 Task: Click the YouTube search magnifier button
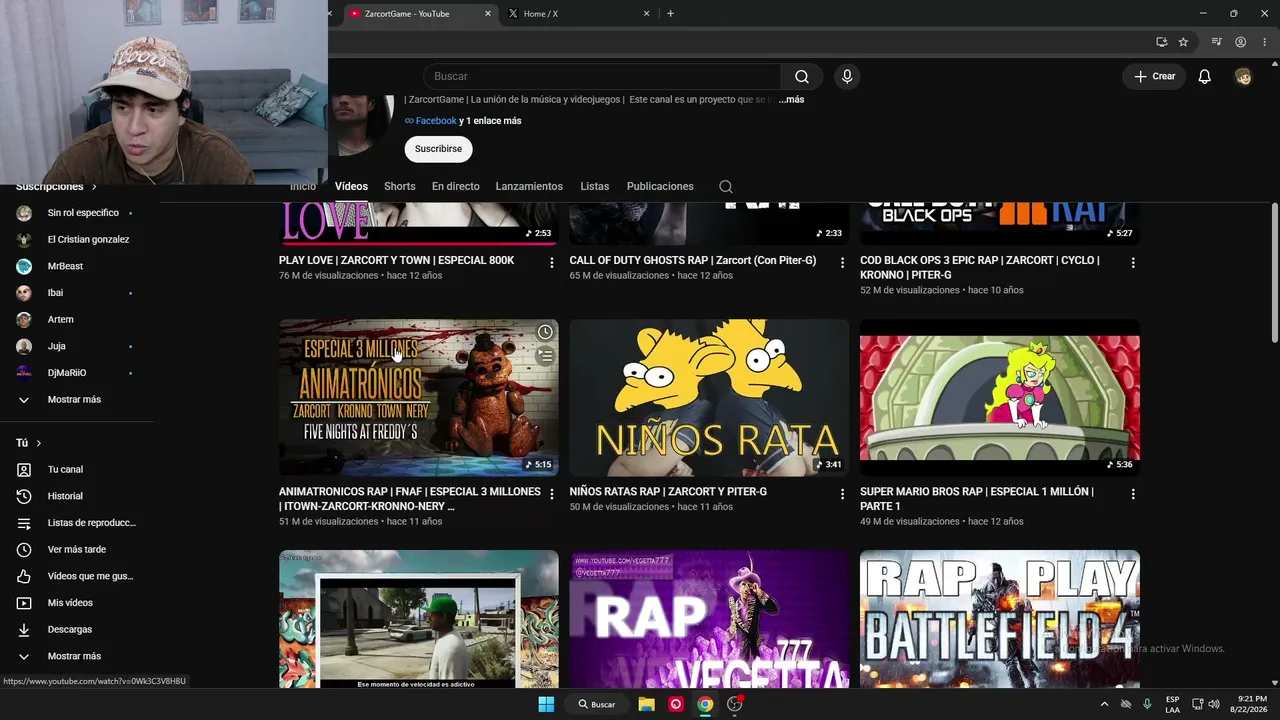(802, 77)
